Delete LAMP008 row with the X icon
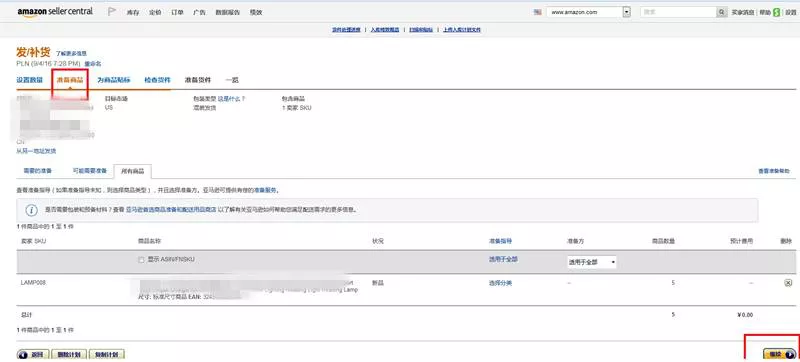The image size is (800, 362). (x=788, y=283)
